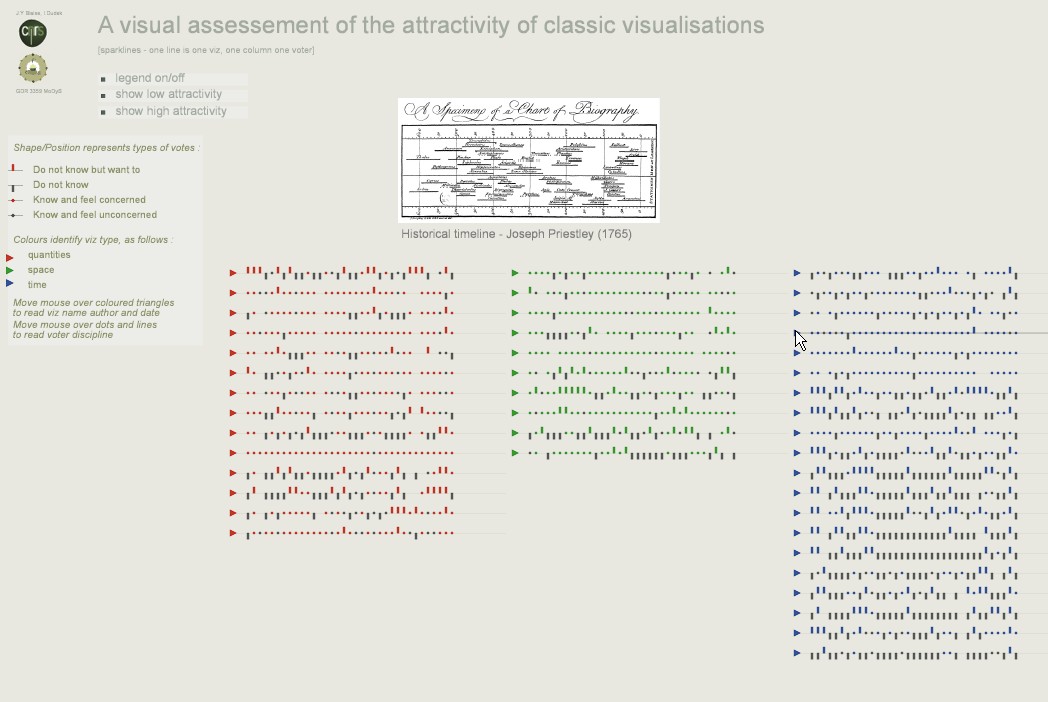Click the second red triangle in the red column

click(233, 293)
